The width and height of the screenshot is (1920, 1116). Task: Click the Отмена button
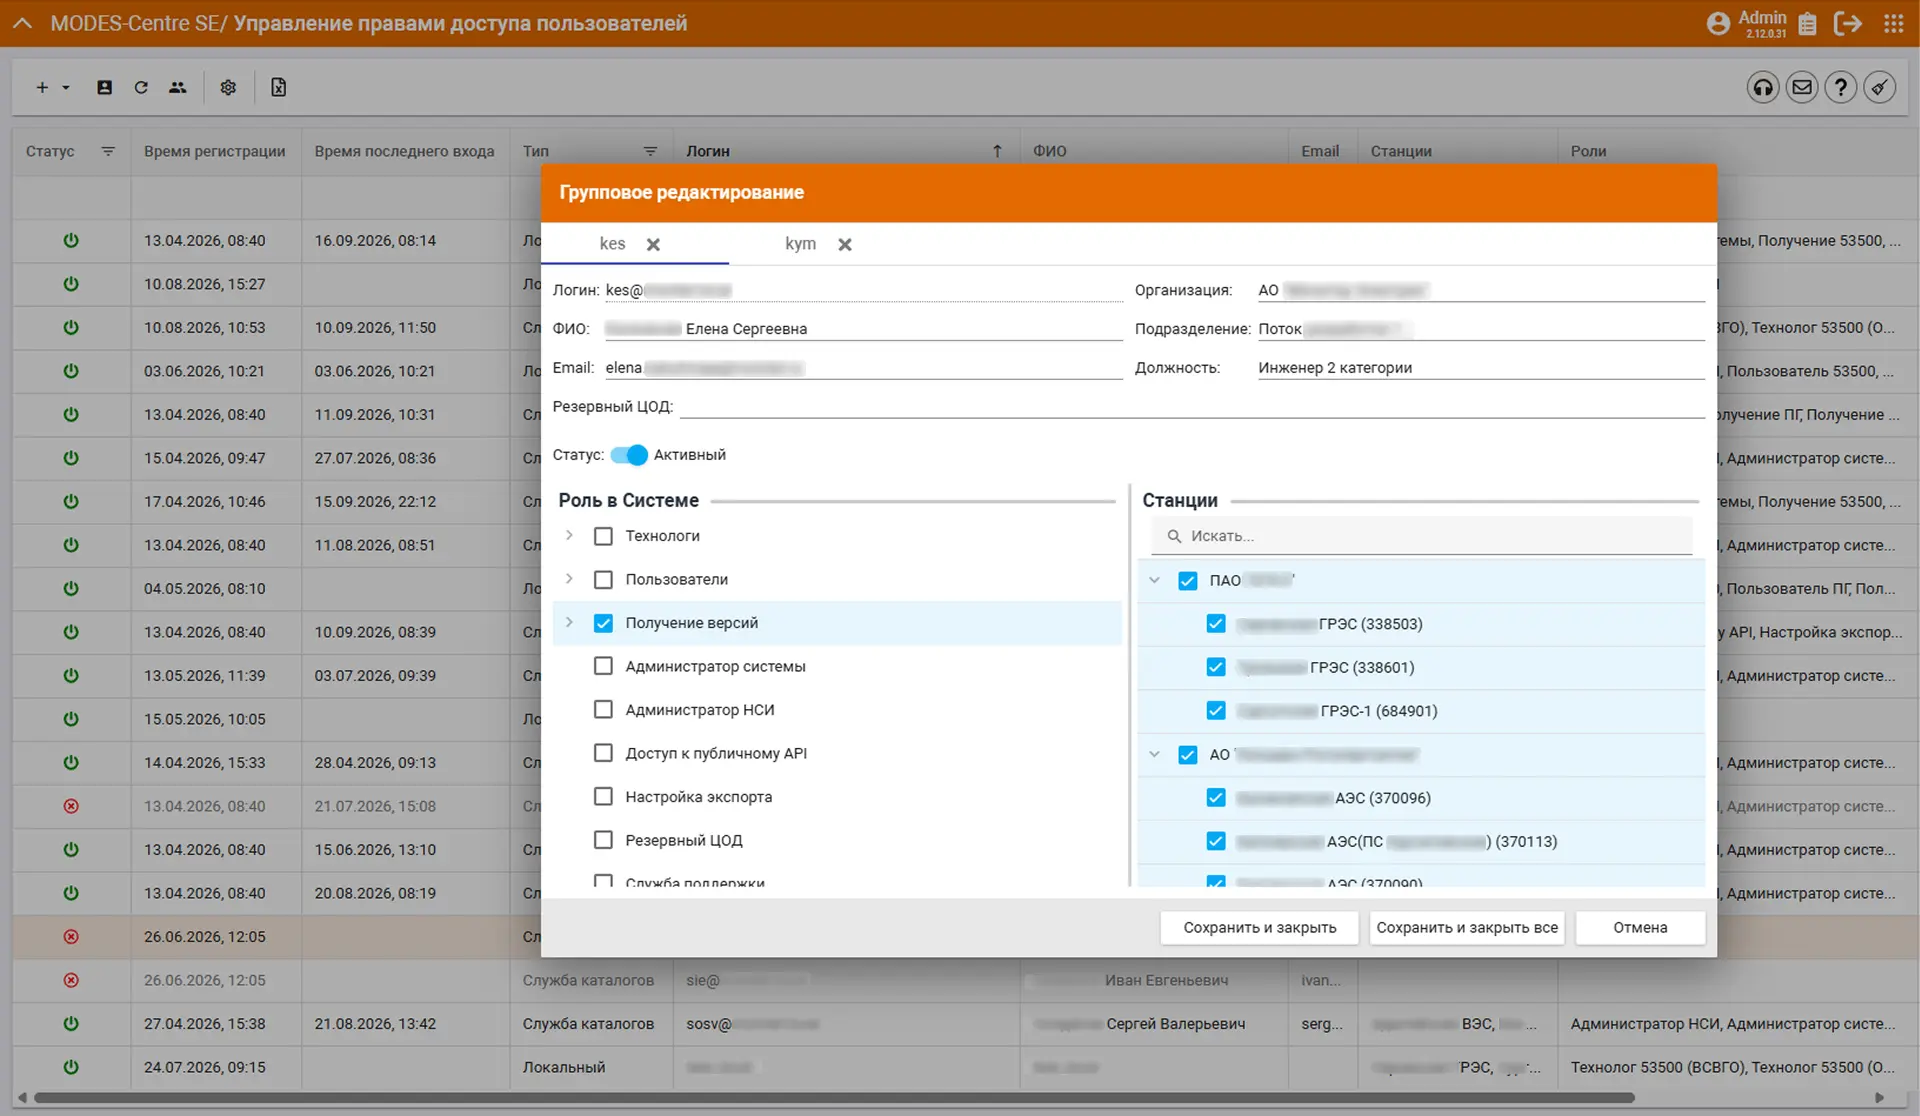coord(1640,928)
